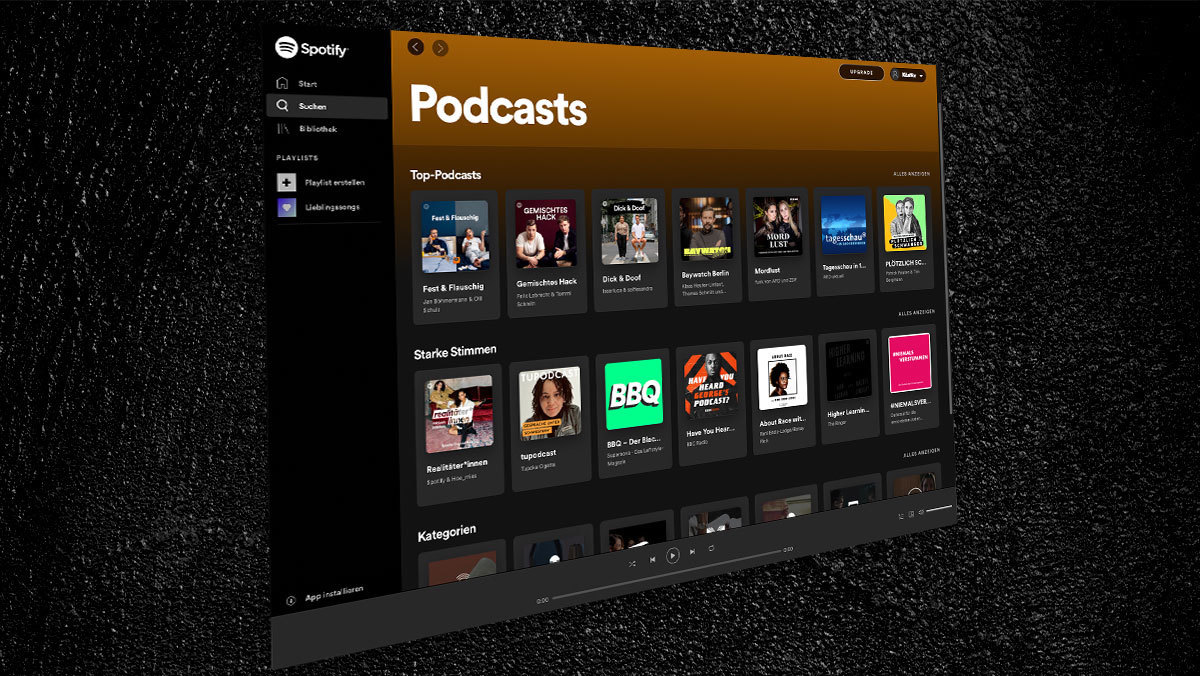Click the Fest & Flauschig title text

454,288
